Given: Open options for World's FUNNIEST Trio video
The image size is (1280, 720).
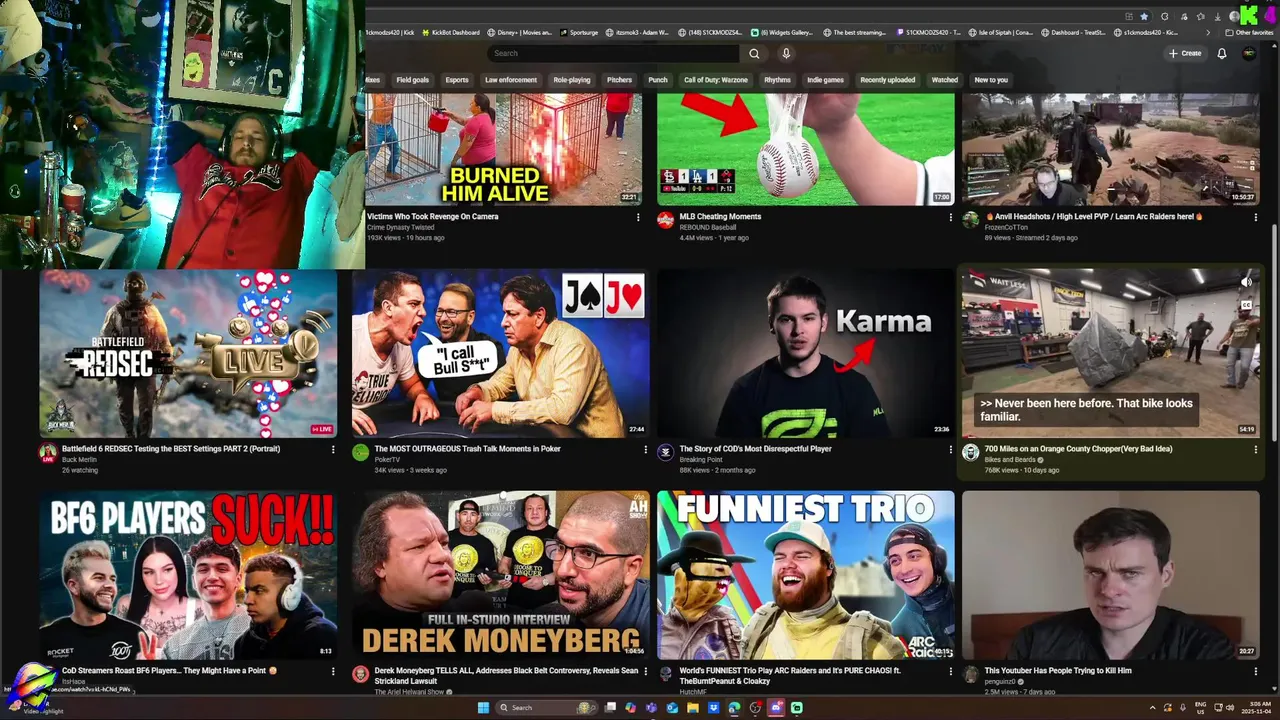Looking at the screenshot, I should pyautogui.click(x=950, y=671).
